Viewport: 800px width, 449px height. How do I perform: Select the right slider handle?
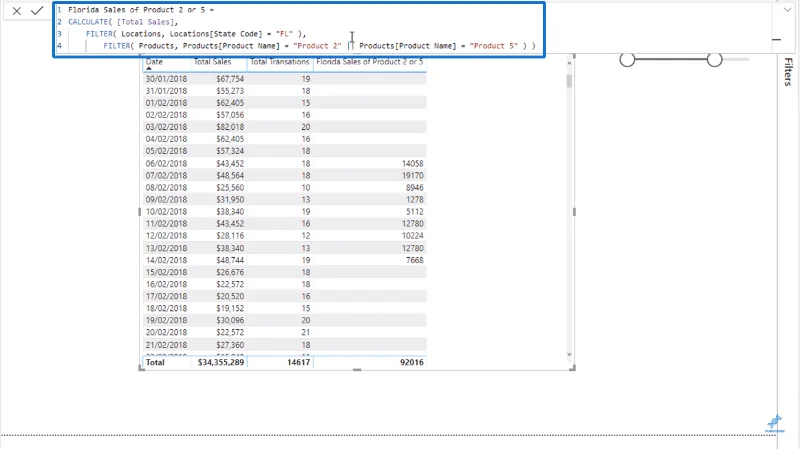click(x=714, y=60)
